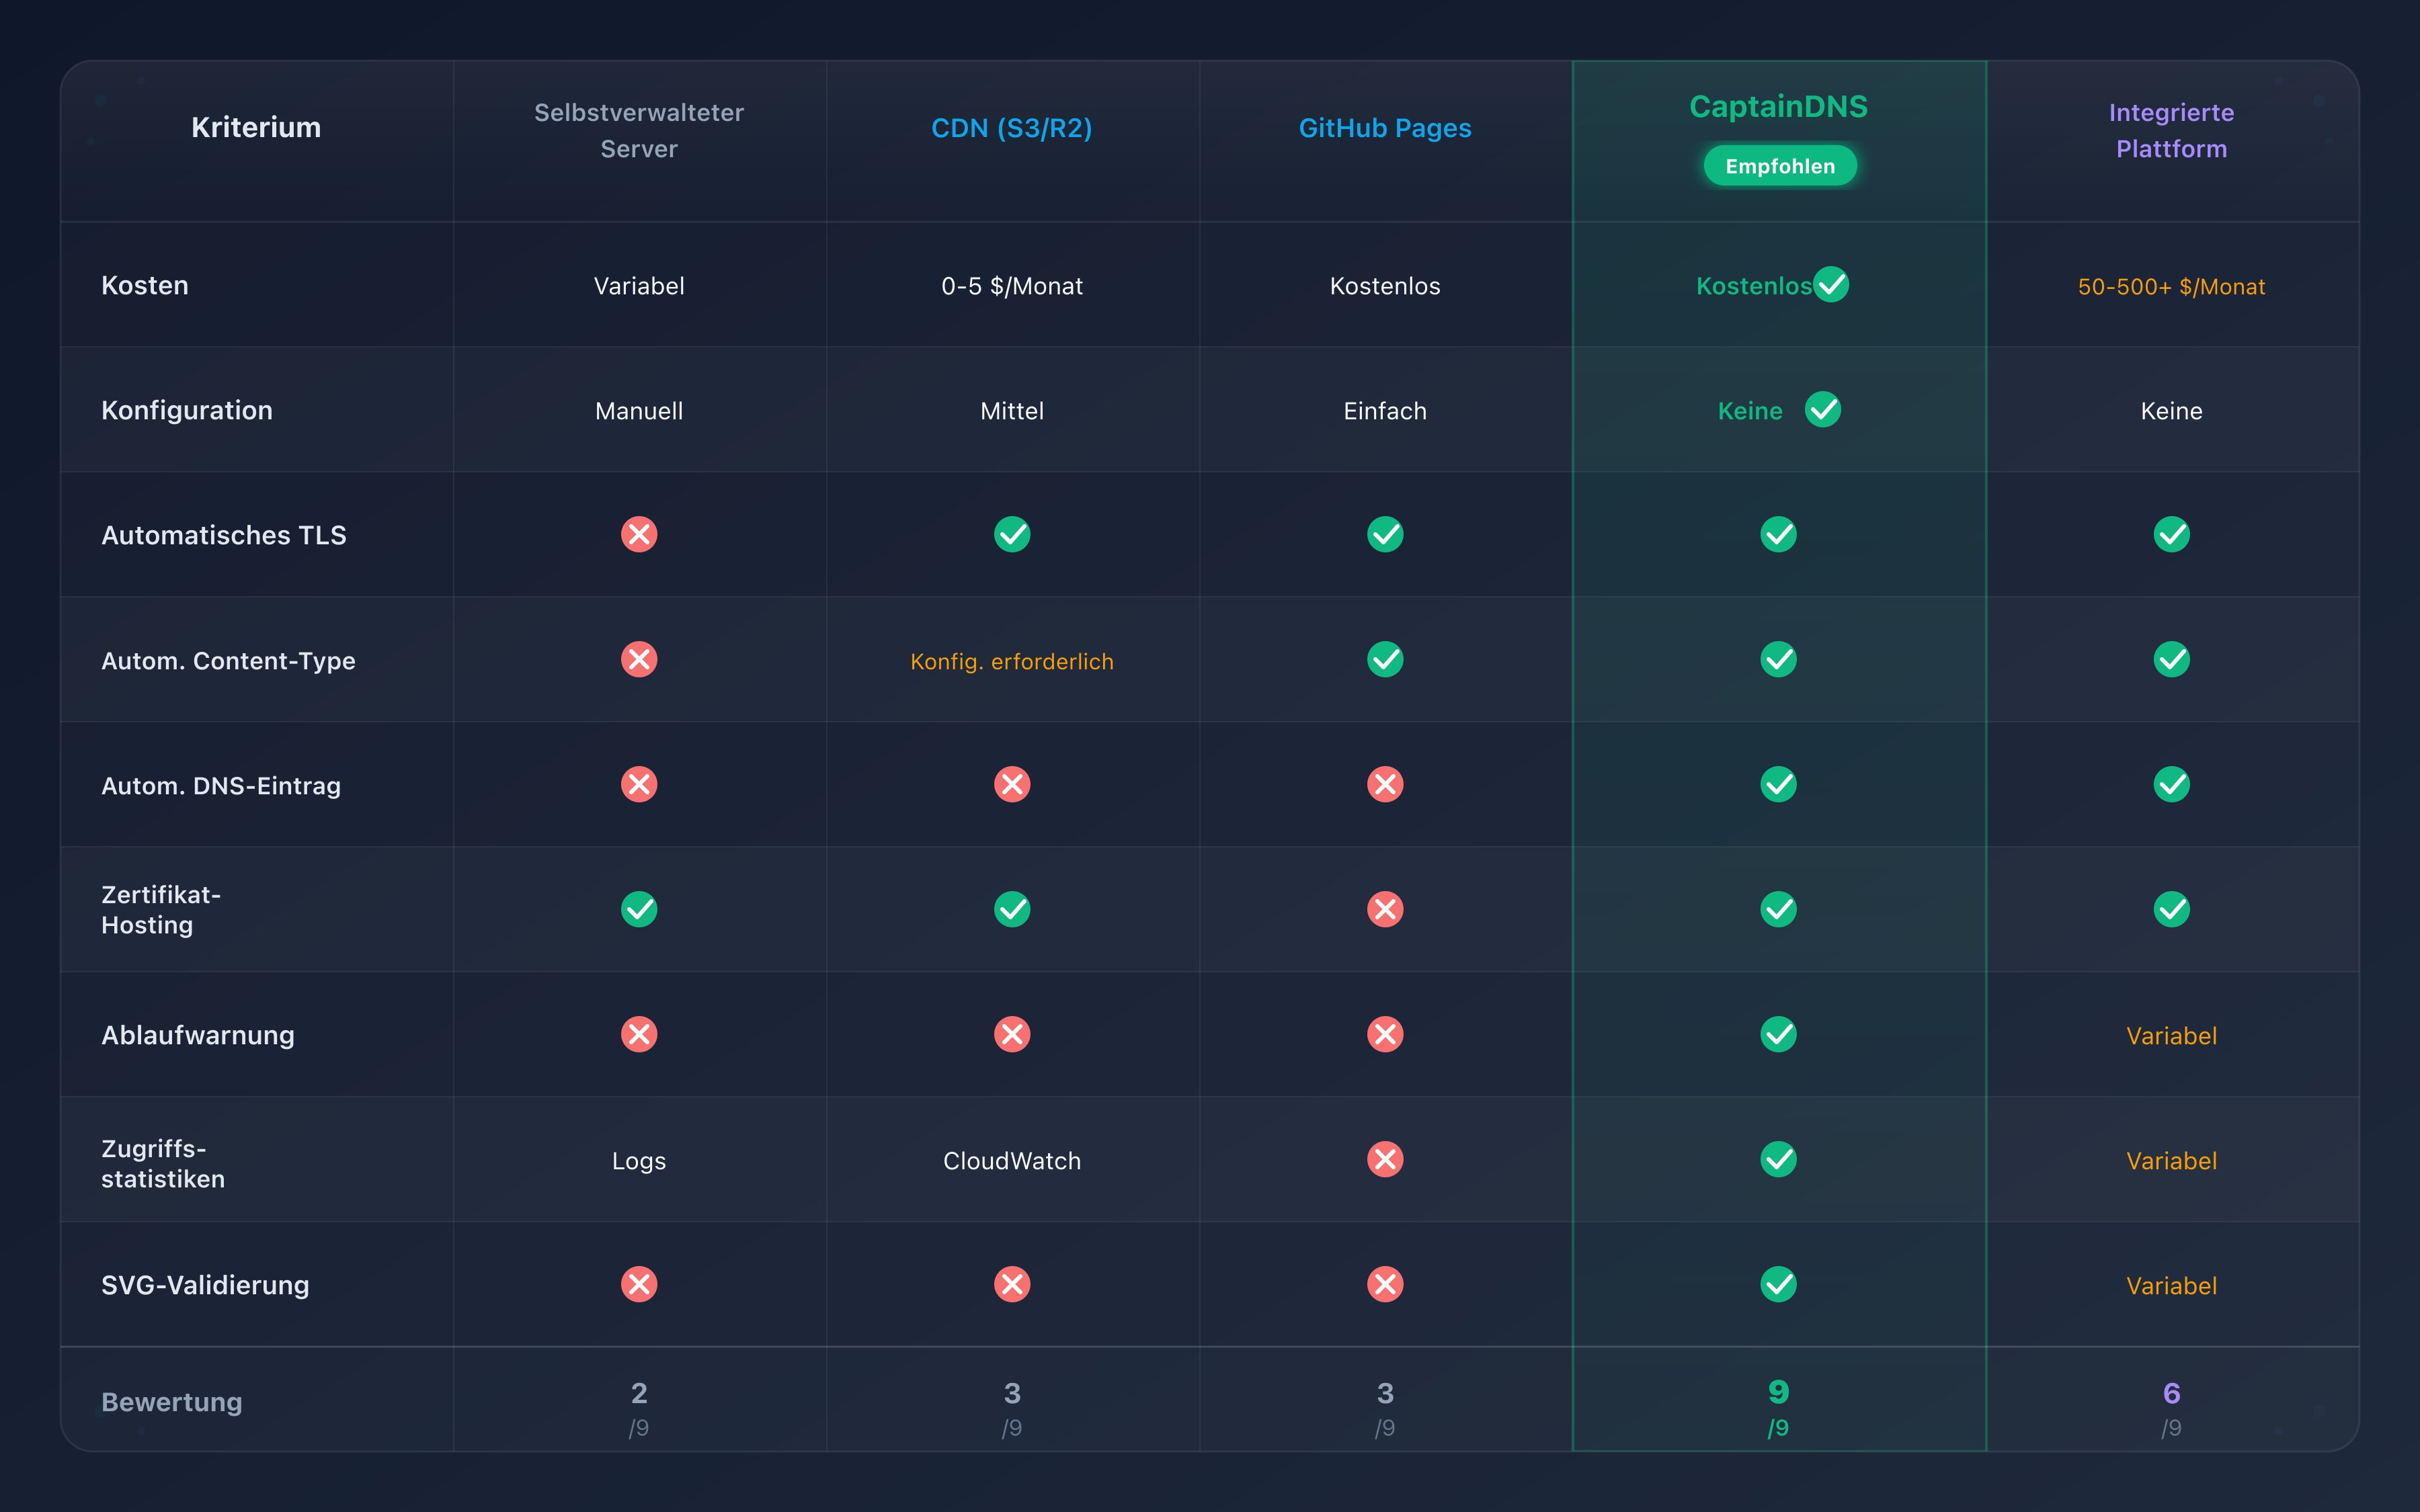2420x1512 pixels.
Task: Select the checkmark for CaptainDNS Ablaufwarnung
Action: pyautogui.click(x=1778, y=1035)
